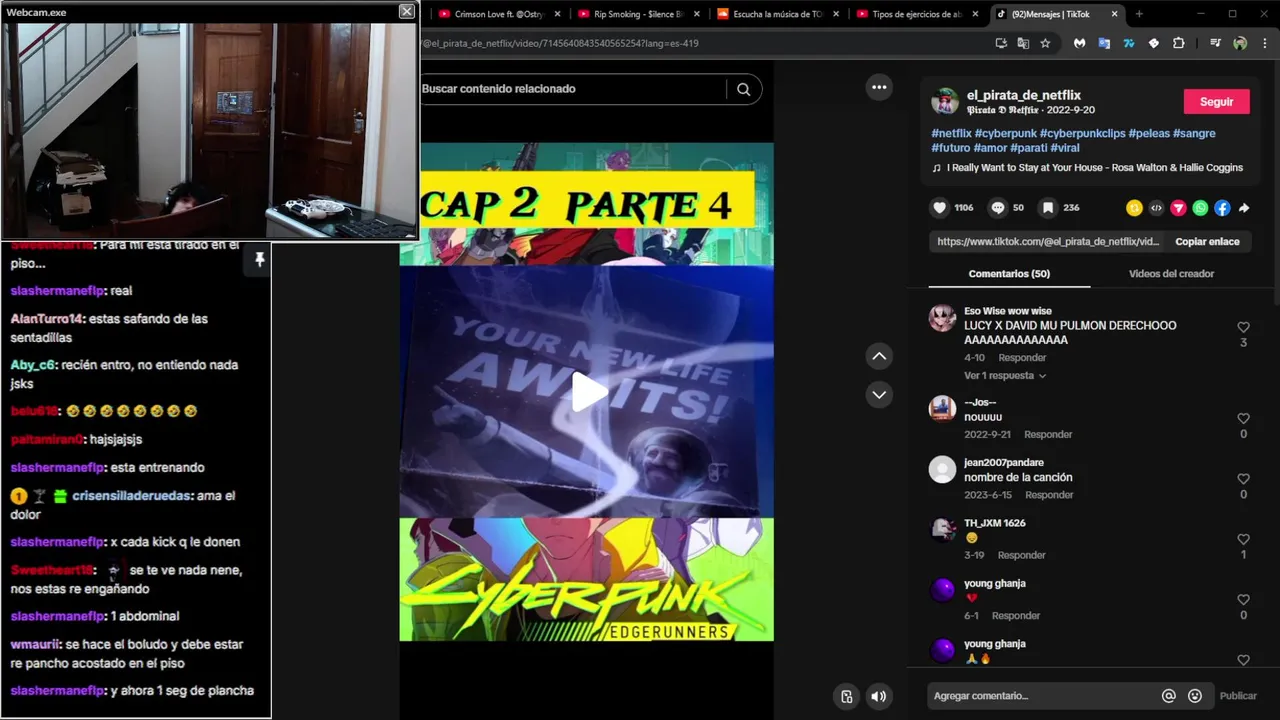Bookmark page with star icon
The width and height of the screenshot is (1280, 720).
click(x=1045, y=43)
